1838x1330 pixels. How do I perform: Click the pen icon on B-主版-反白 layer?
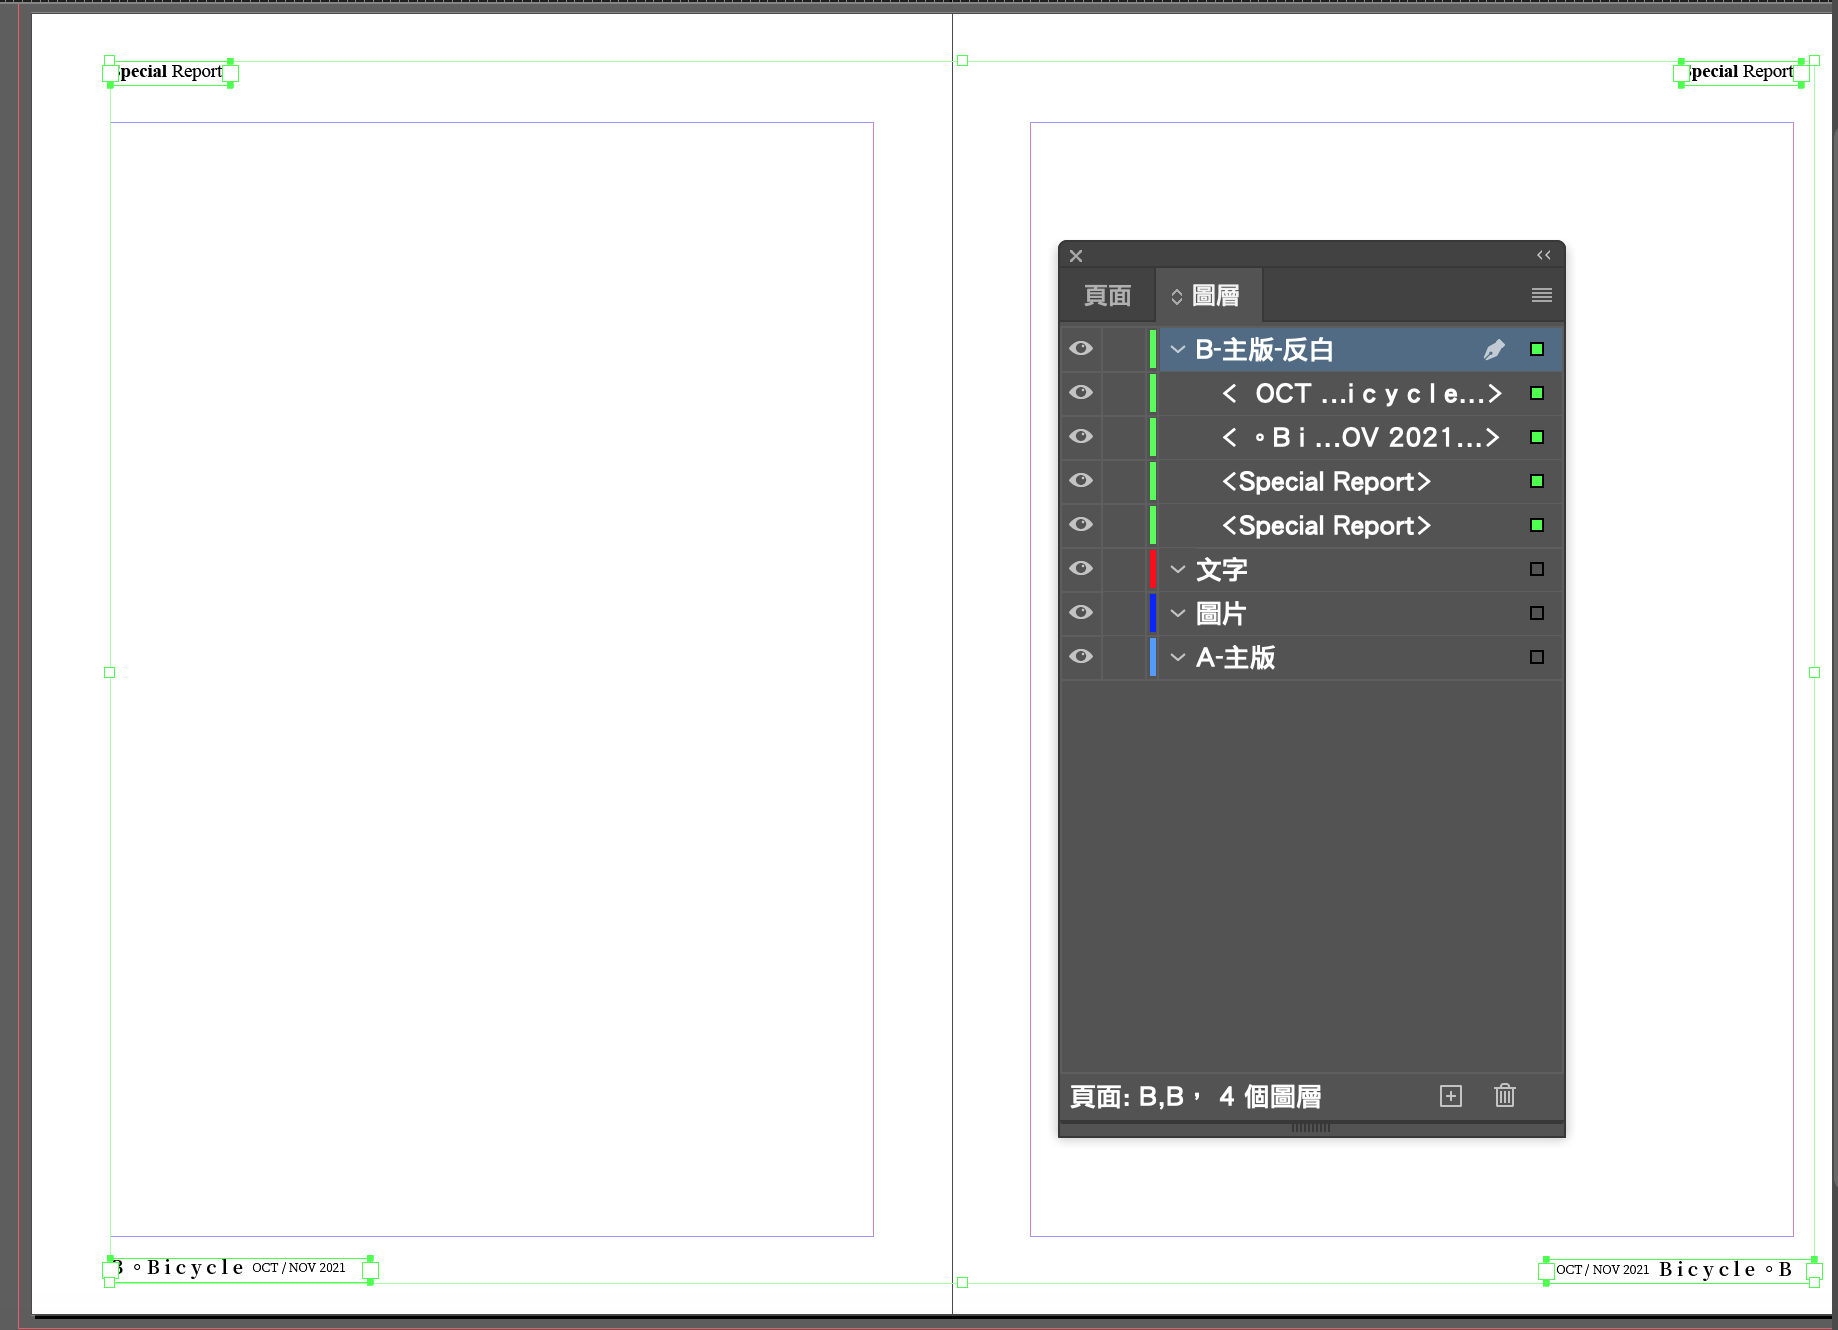[1493, 349]
